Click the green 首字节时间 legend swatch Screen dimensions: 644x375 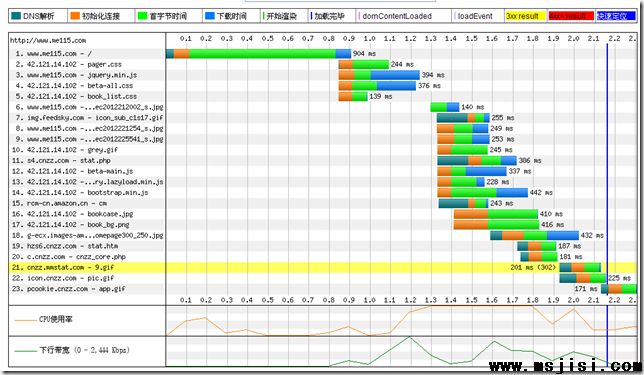[x=142, y=16]
